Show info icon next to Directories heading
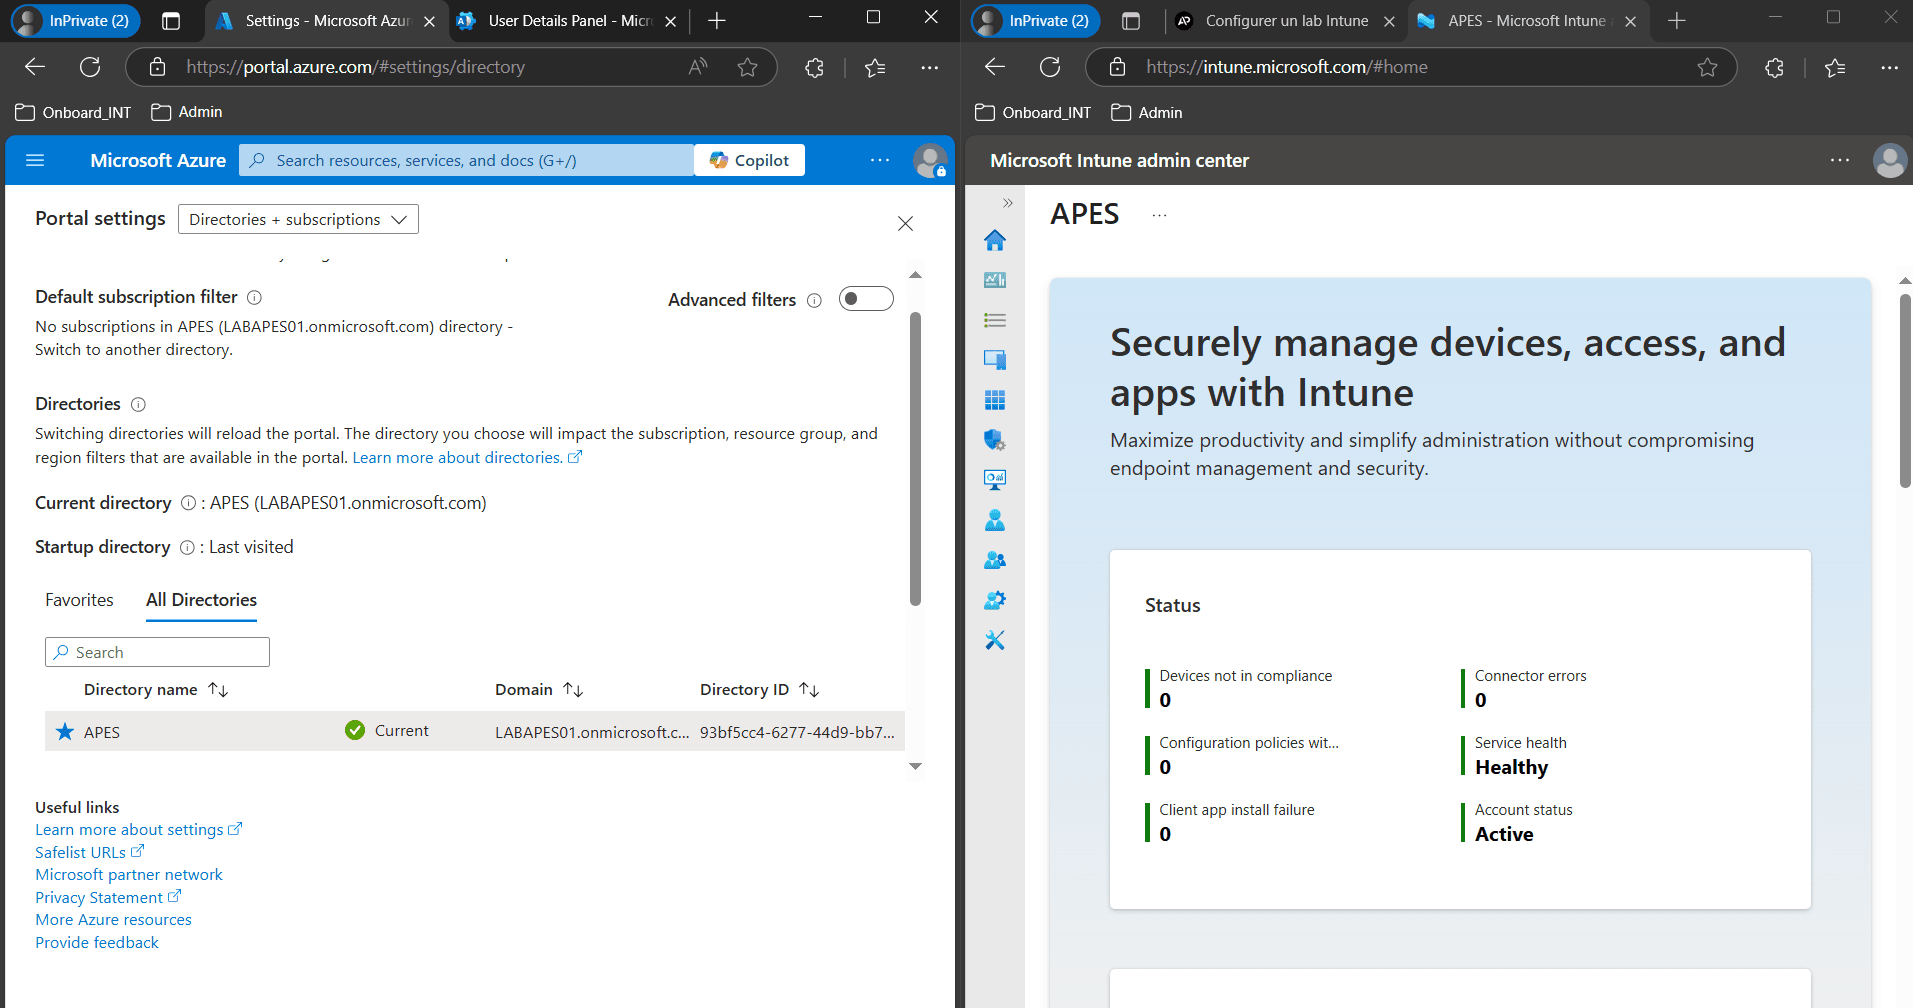The image size is (1913, 1008). pyautogui.click(x=138, y=404)
